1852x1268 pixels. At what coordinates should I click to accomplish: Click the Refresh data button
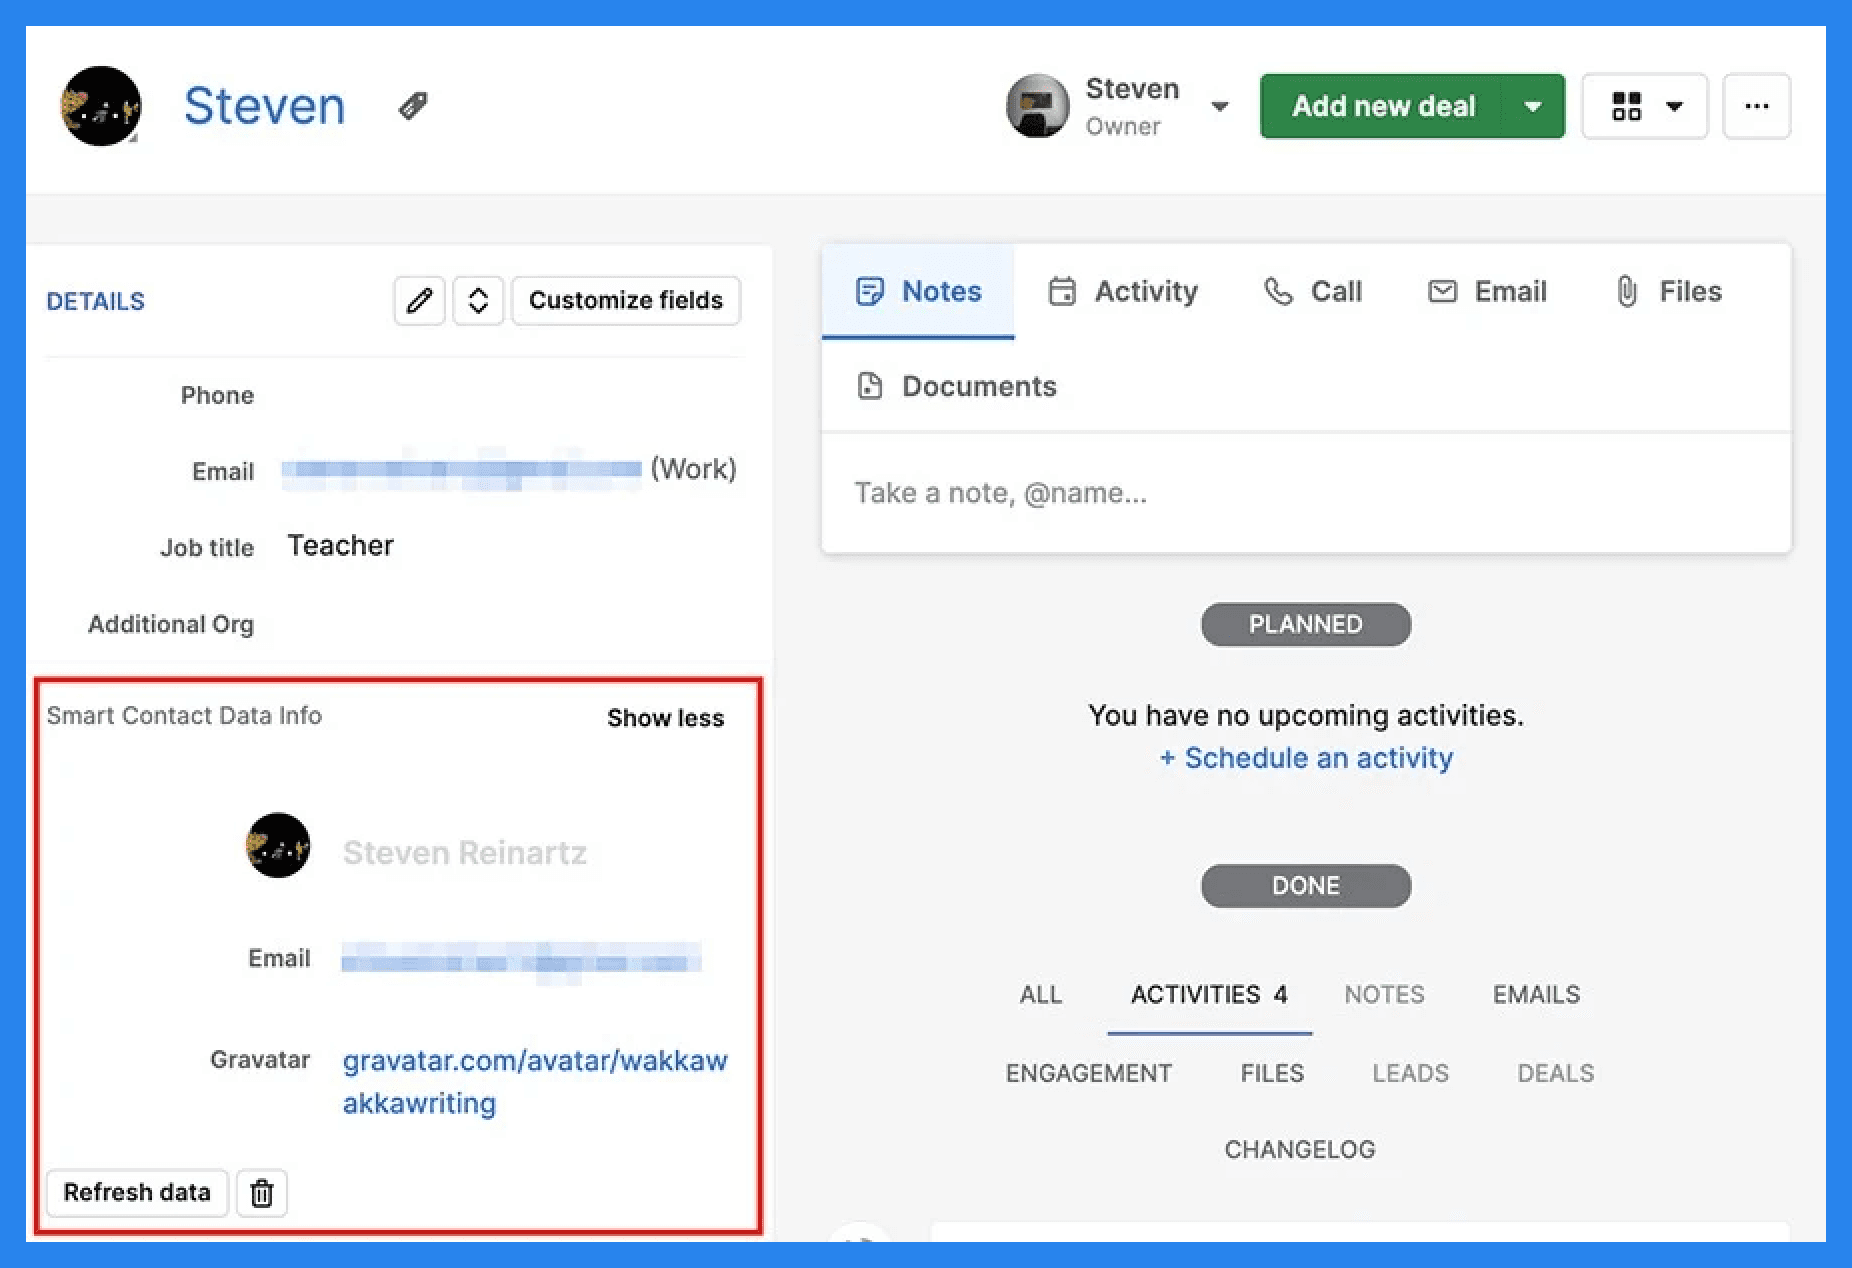click(x=137, y=1192)
